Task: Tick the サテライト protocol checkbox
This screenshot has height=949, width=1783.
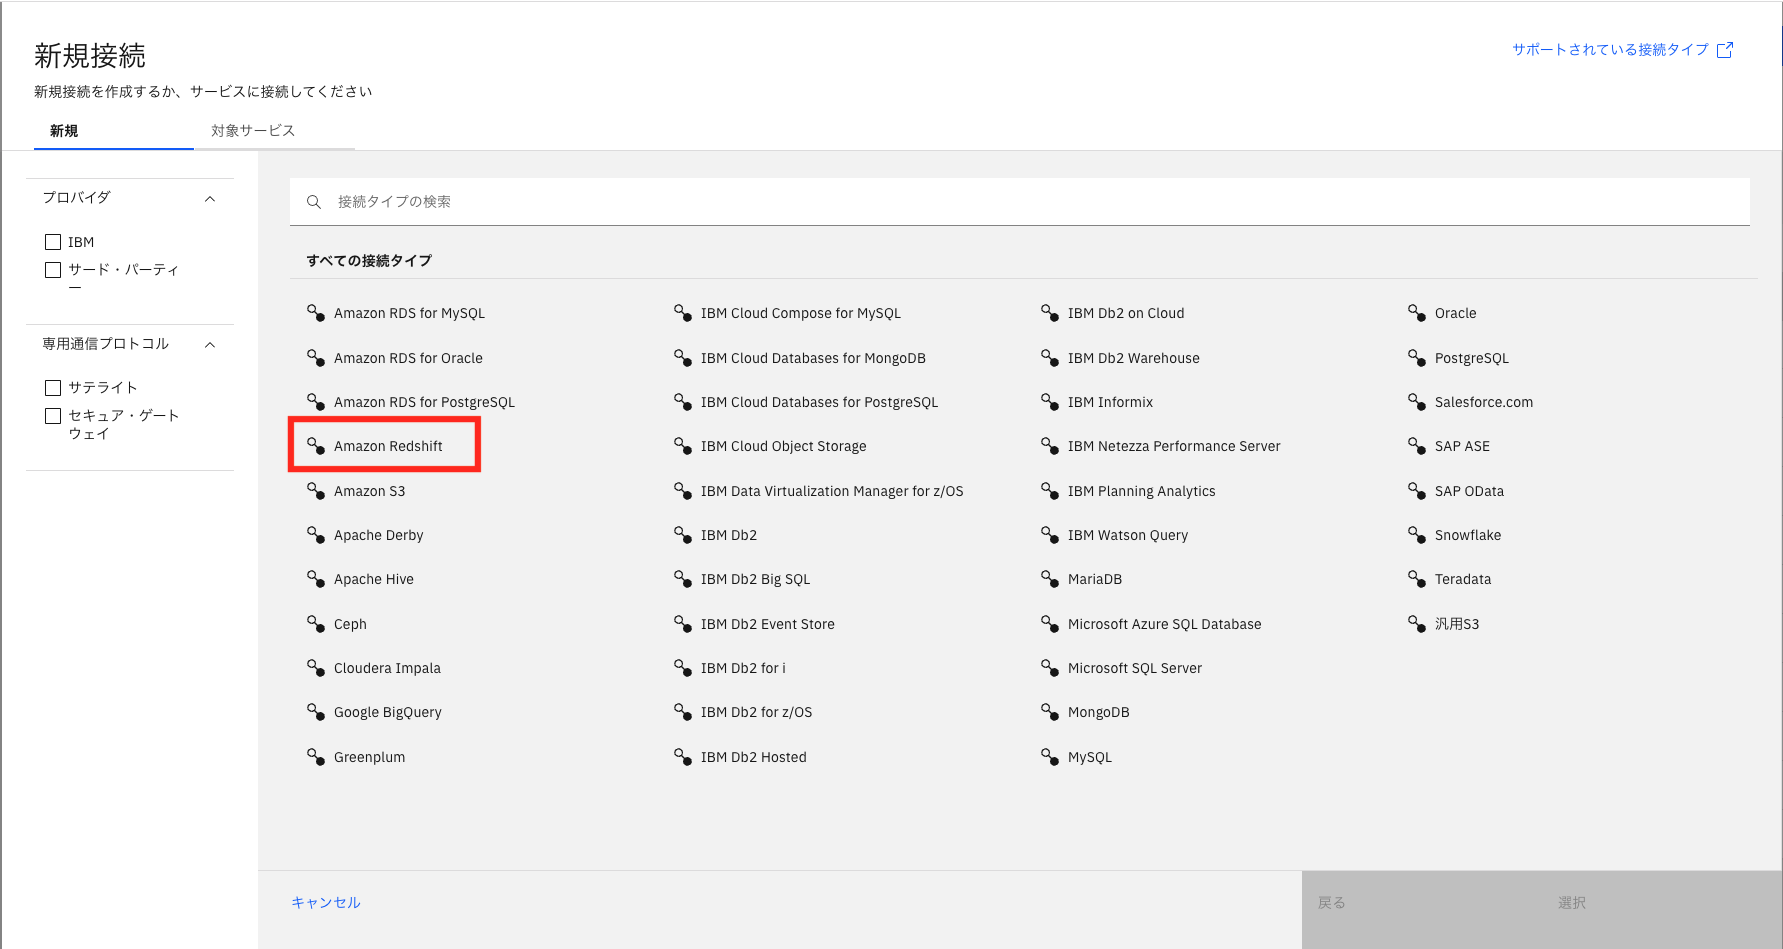Action: pos(53,388)
